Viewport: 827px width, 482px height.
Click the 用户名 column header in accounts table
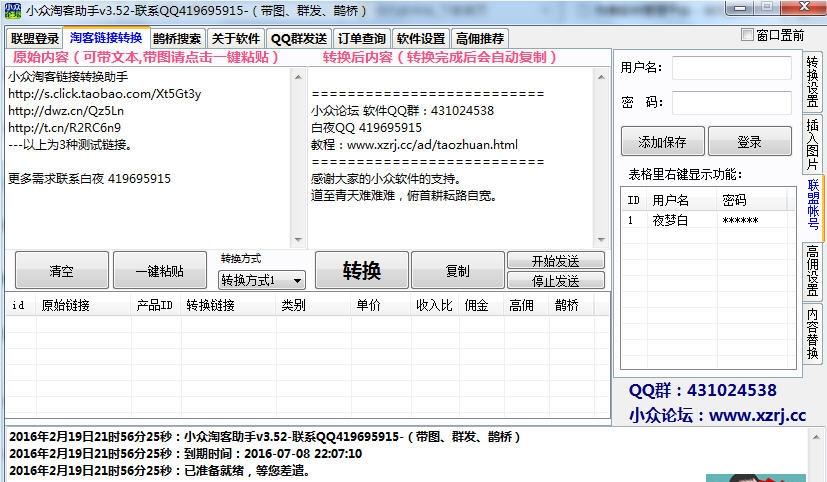(x=682, y=200)
